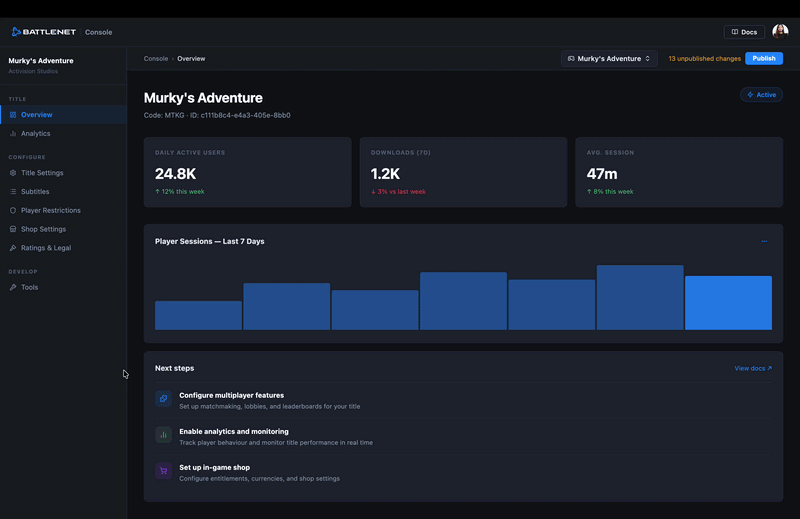
Task: Click the multiplayer features link icon
Action: 163,399
